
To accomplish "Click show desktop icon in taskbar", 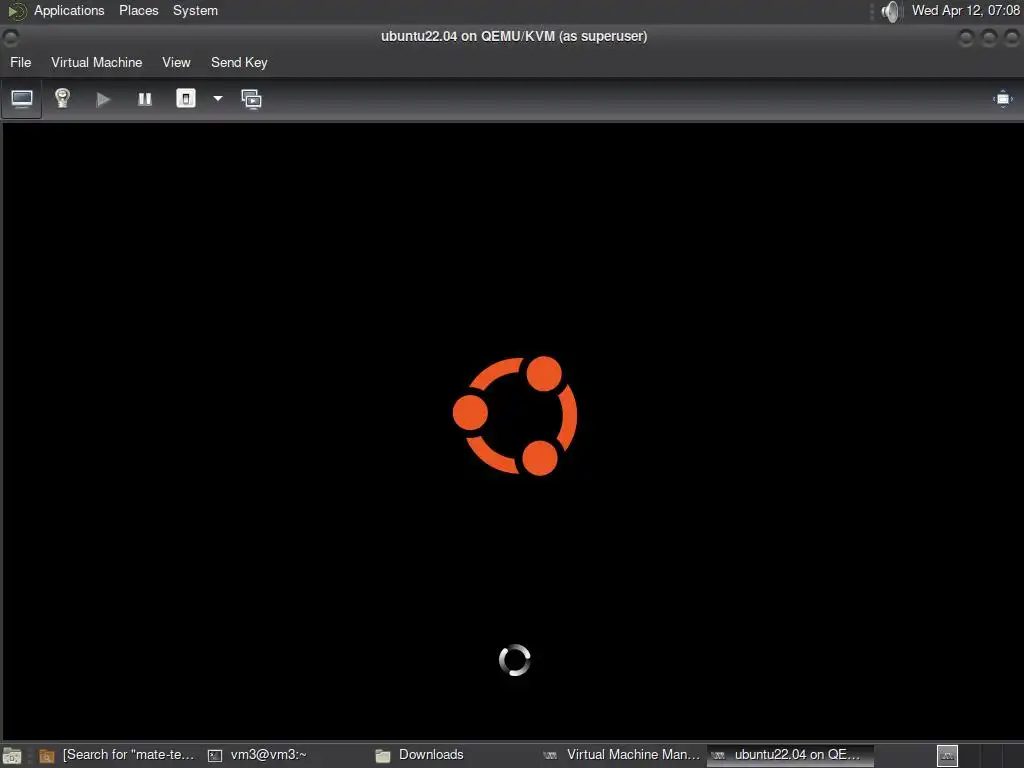I will point(12,756).
